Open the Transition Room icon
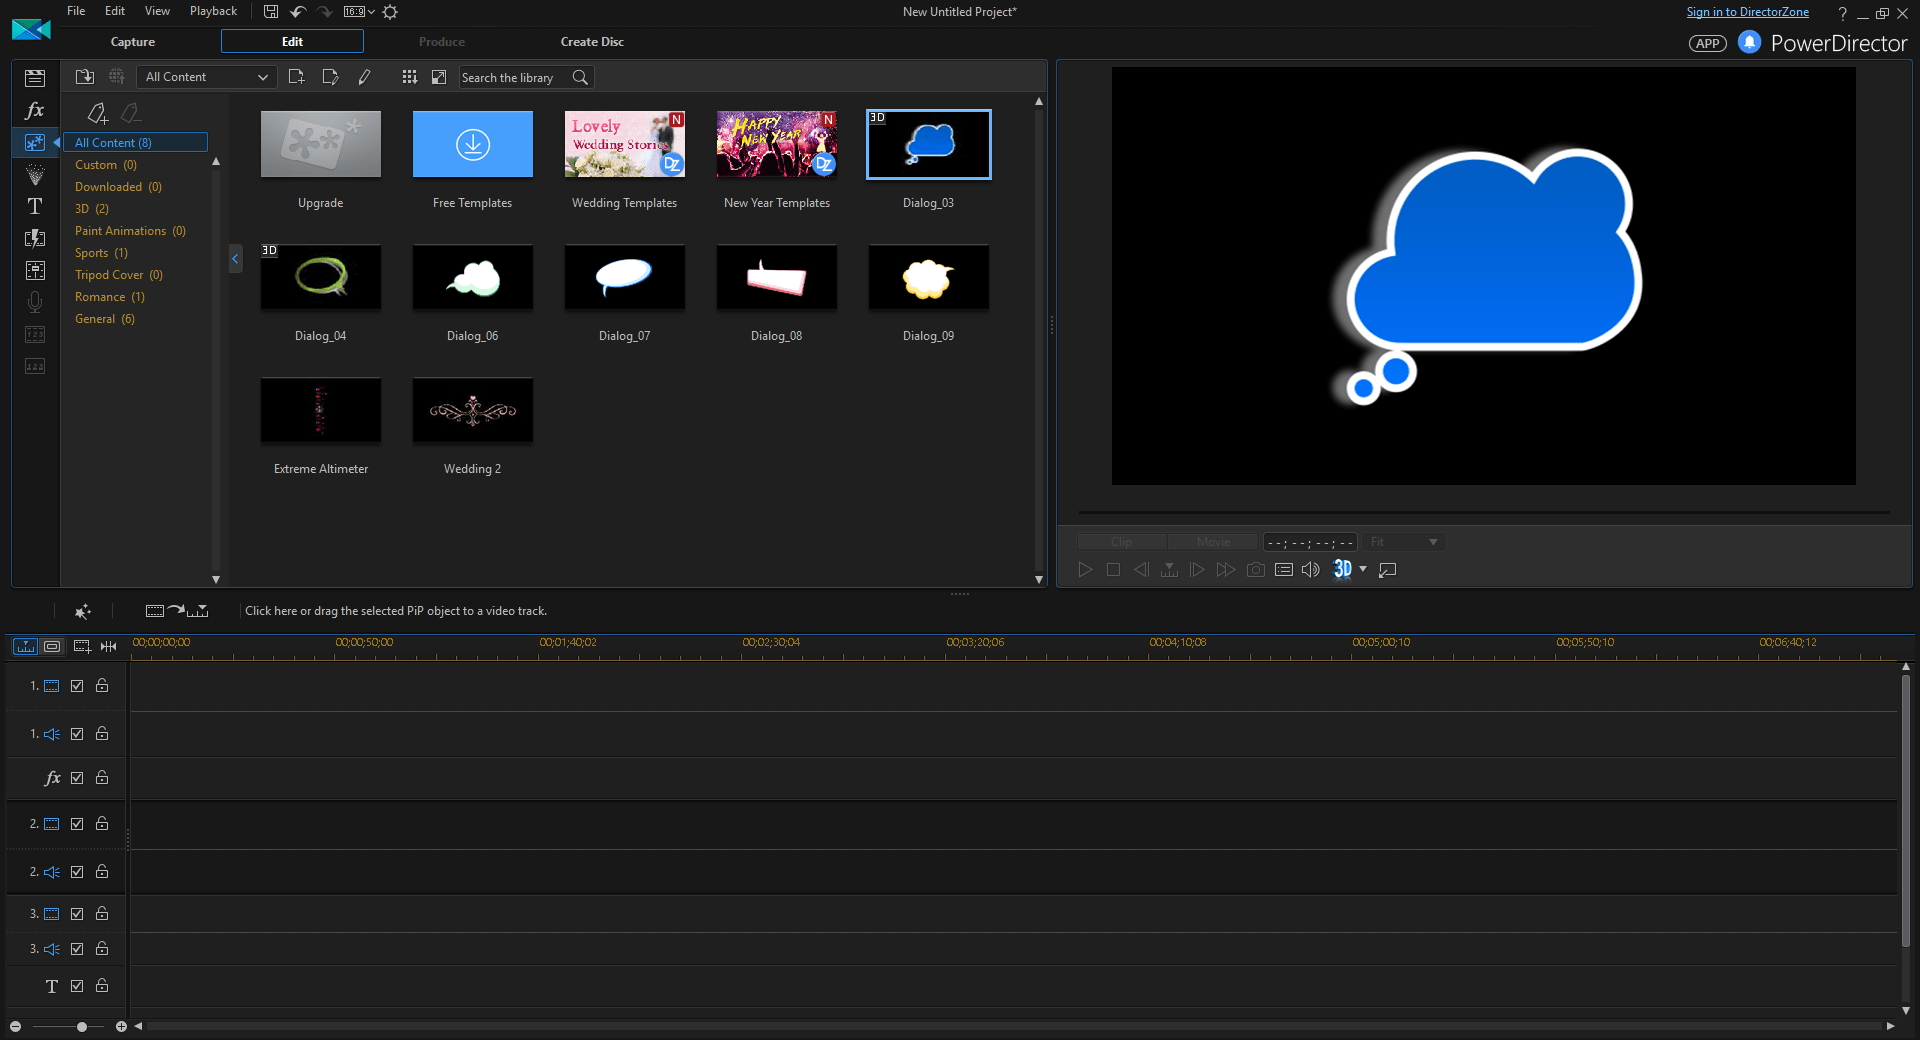1920x1040 pixels. coord(35,238)
